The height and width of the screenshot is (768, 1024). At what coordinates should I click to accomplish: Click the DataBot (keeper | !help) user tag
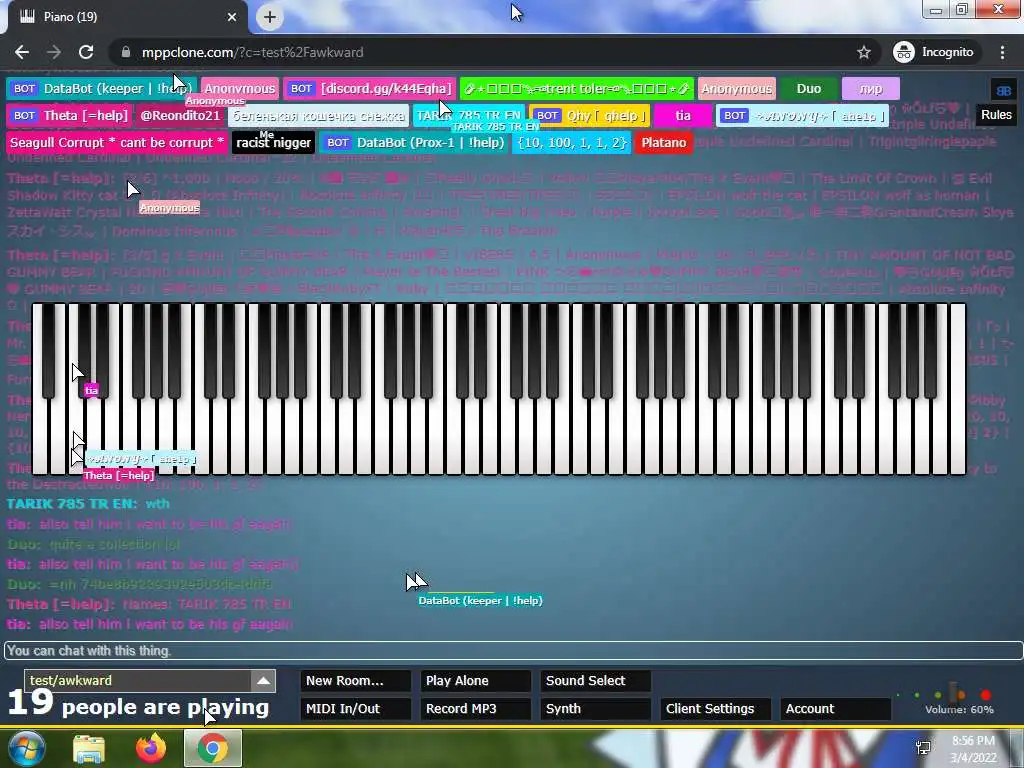point(102,89)
